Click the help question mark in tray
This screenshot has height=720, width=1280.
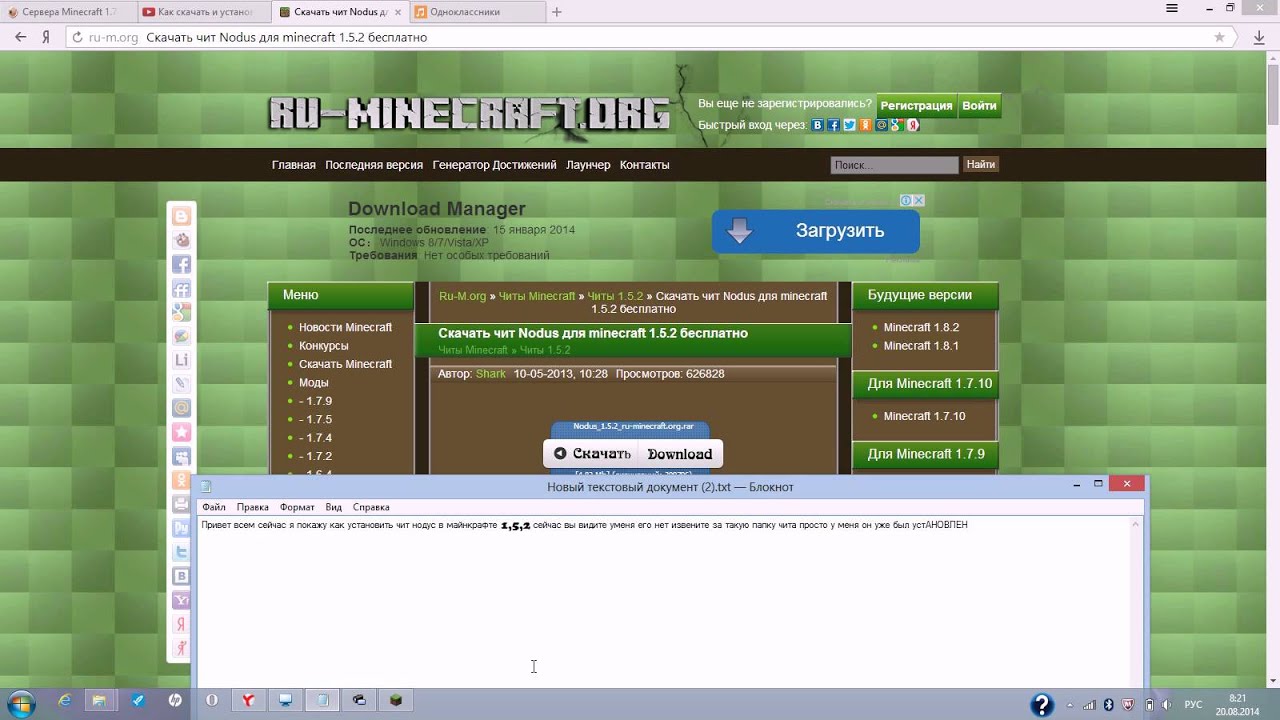[1041, 705]
